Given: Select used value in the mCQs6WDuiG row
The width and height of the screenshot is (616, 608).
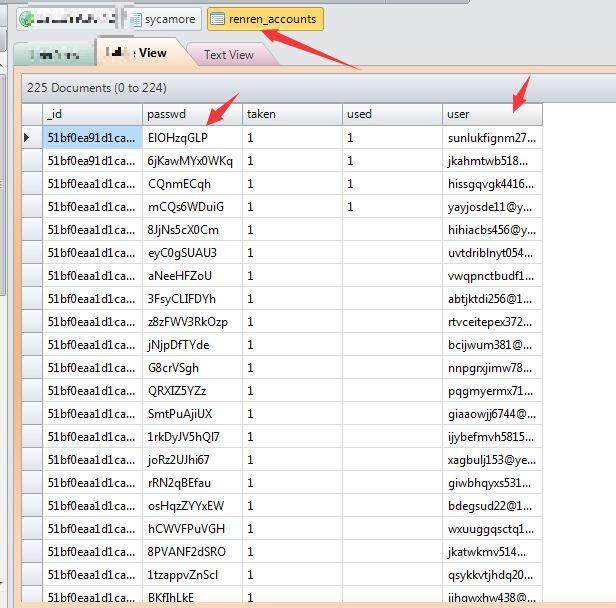Looking at the screenshot, I should click(x=392, y=207).
